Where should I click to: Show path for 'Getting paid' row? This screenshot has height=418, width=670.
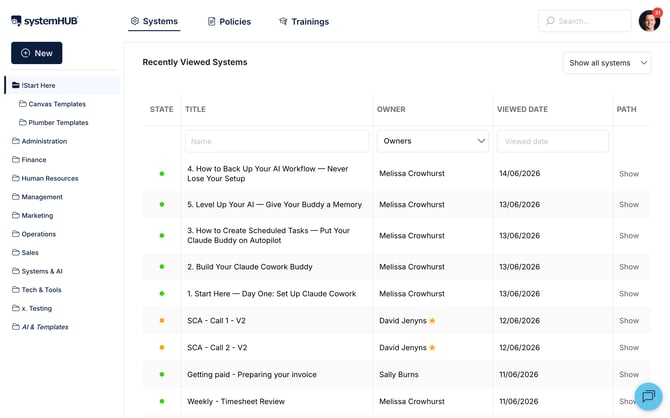pyautogui.click(x=629, y=374)
